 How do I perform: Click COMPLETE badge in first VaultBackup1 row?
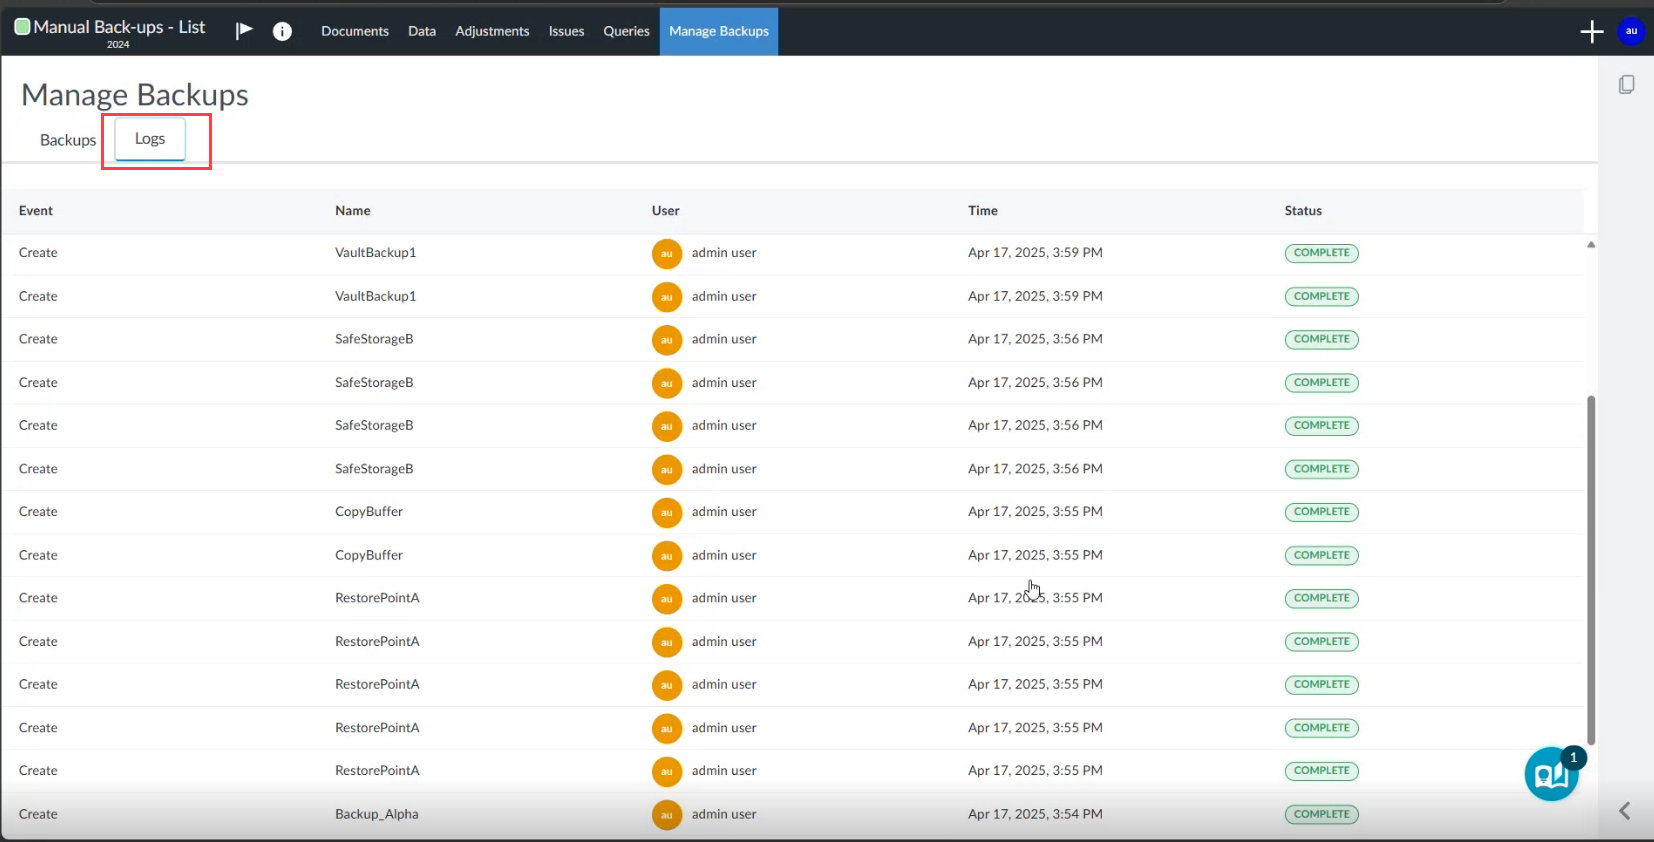click(x=1321, y=253)
